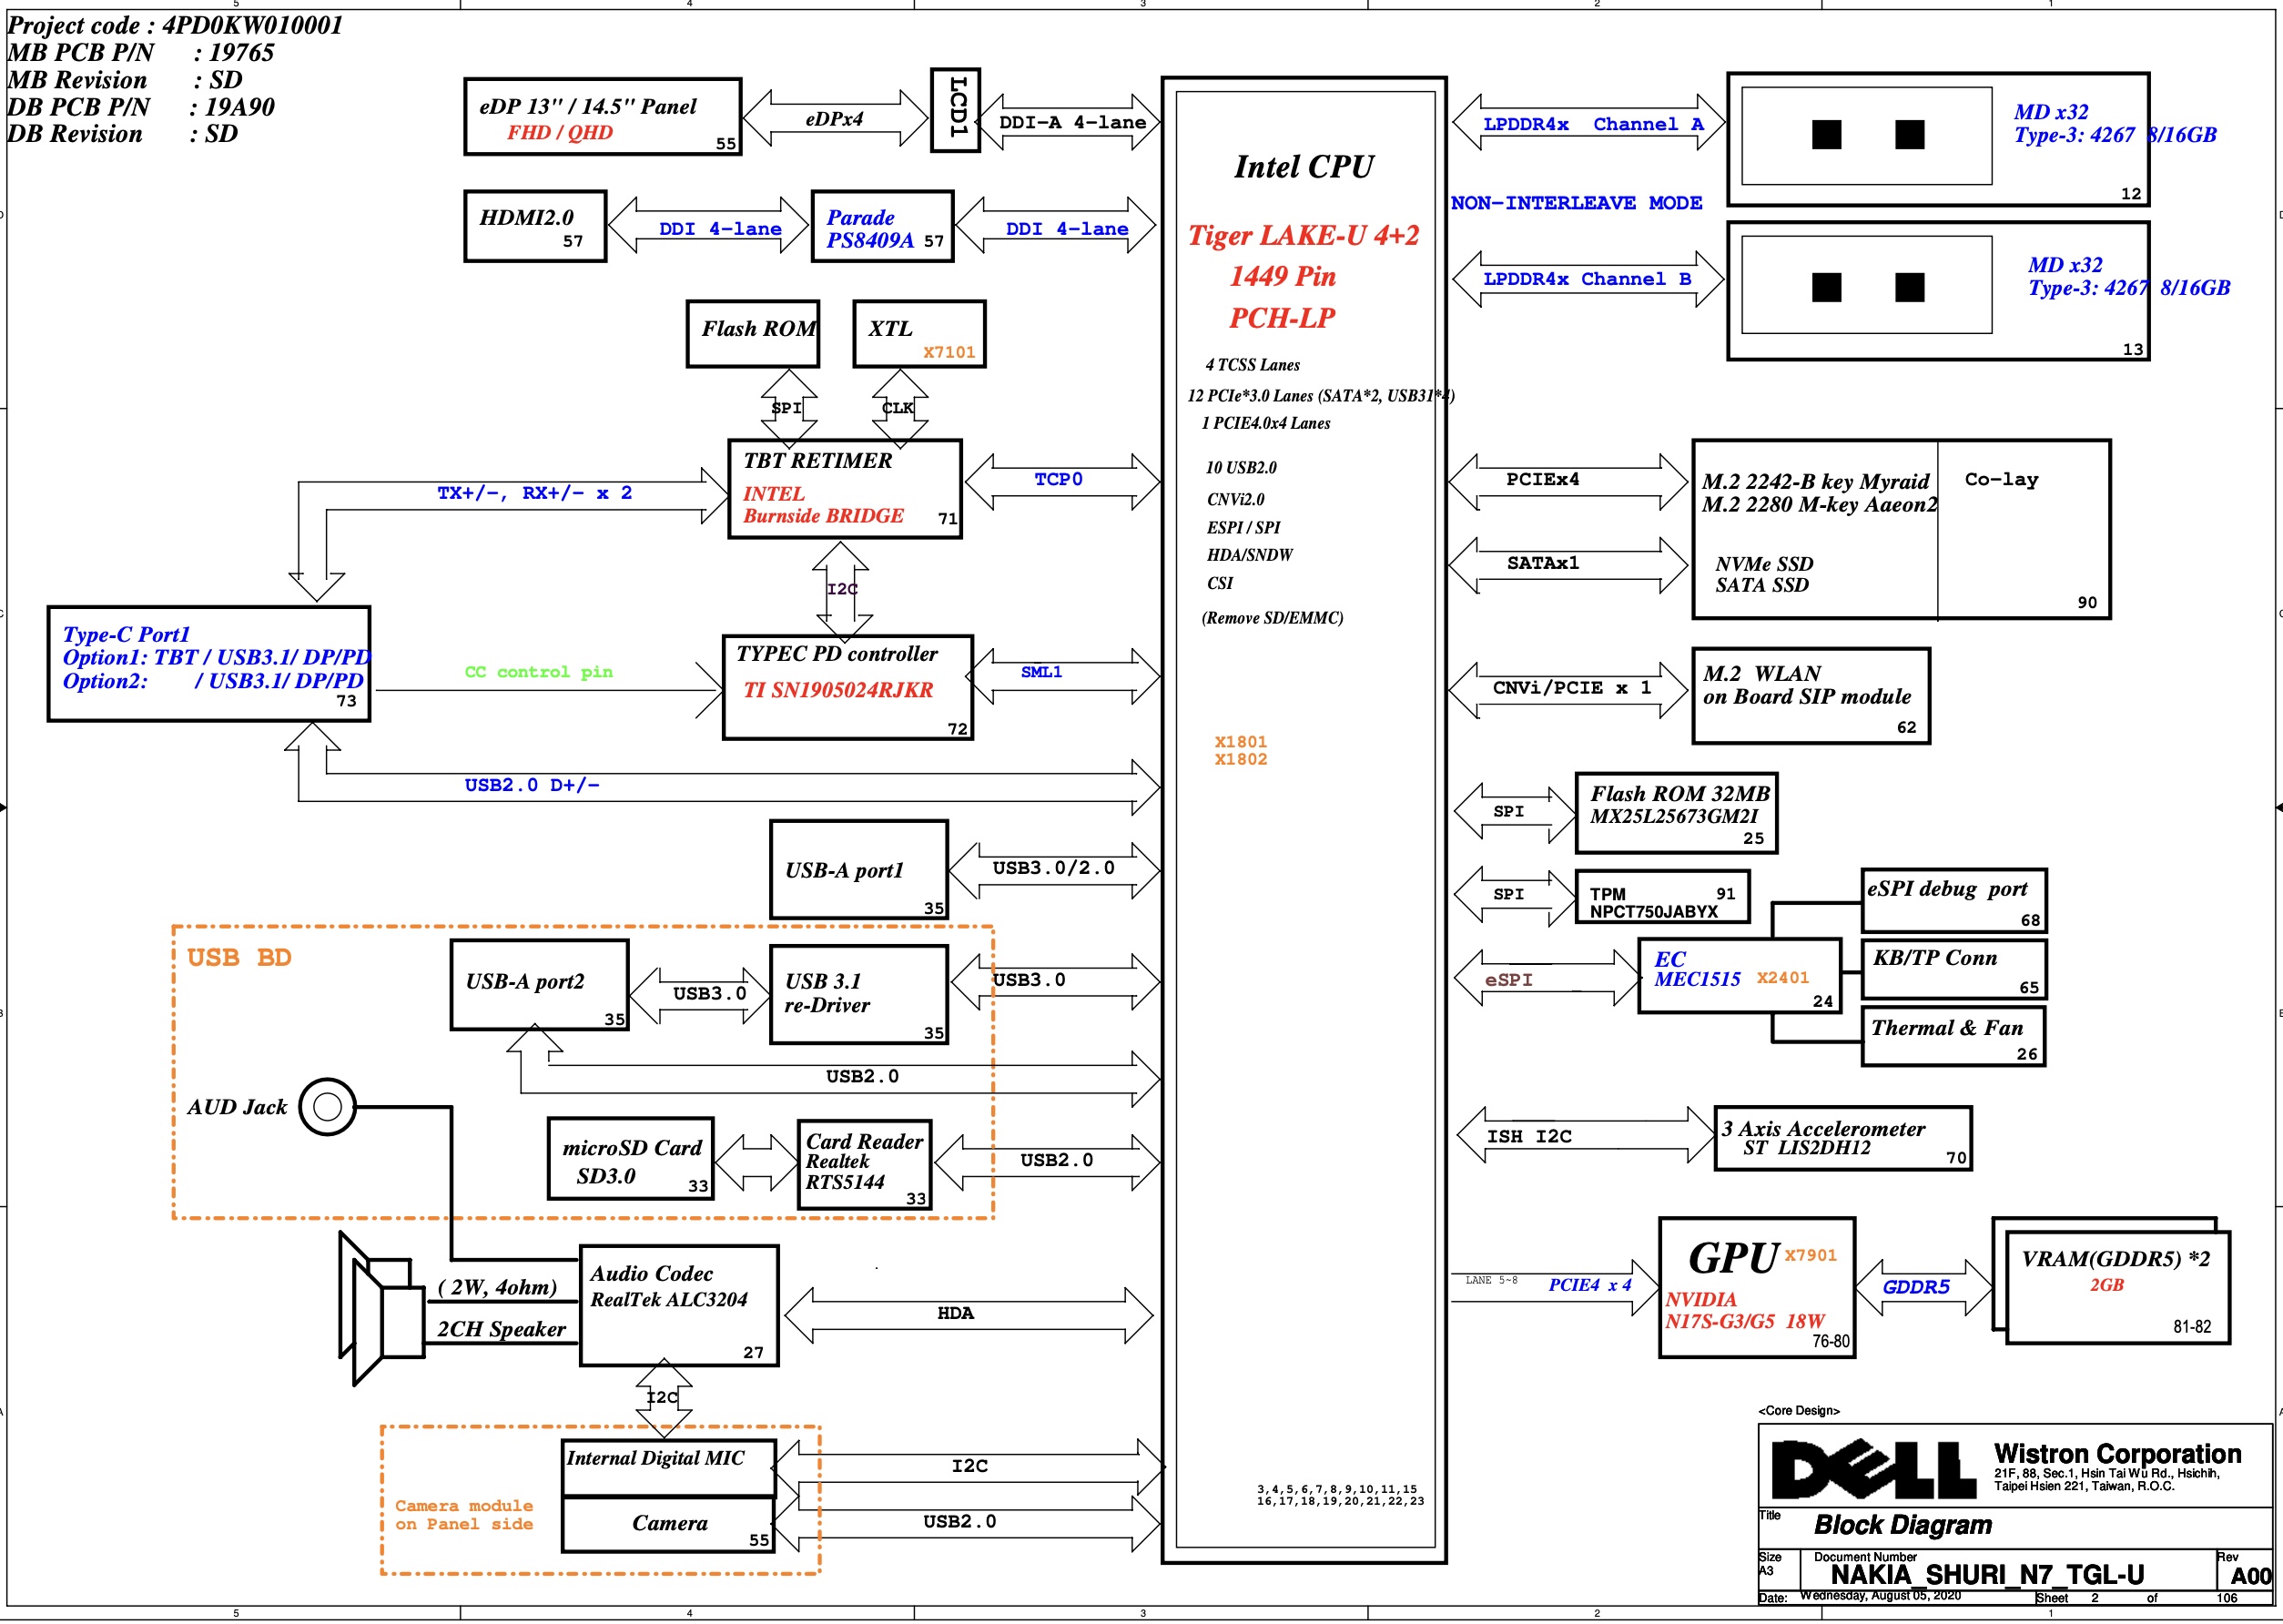Click TYPEC PD controller block

[x=847, y=687]
